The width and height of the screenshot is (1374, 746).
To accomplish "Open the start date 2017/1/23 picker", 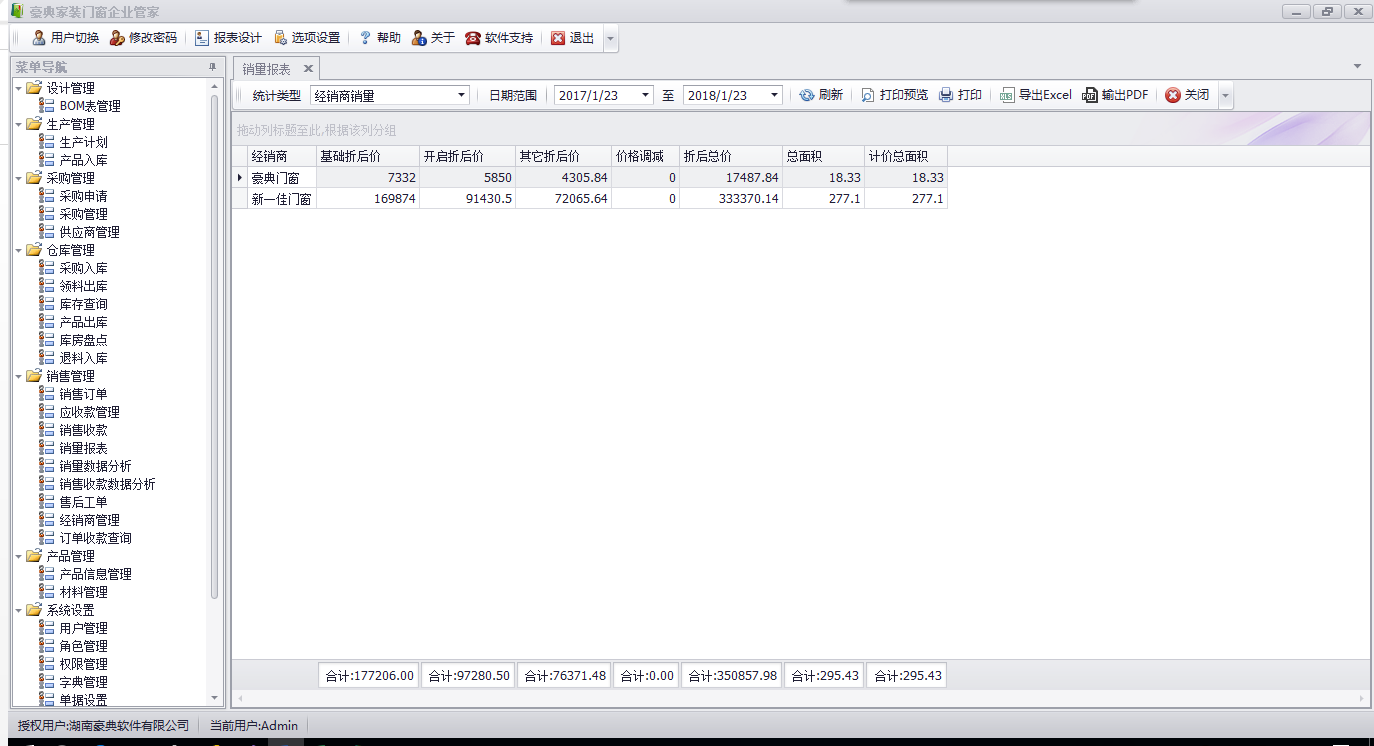I will [644, 95].
